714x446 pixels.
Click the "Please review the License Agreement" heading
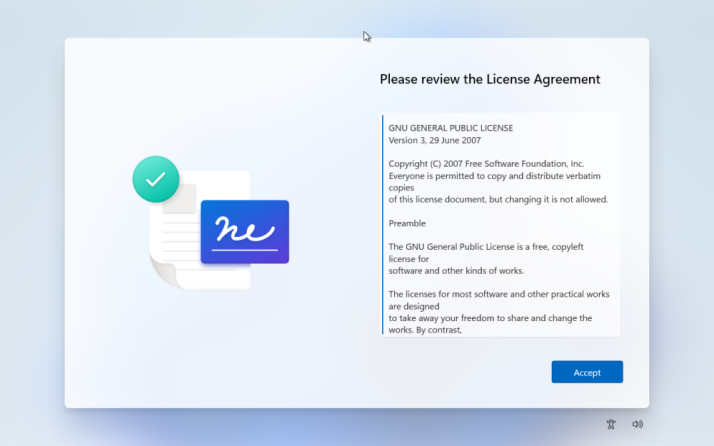[490, 79]
